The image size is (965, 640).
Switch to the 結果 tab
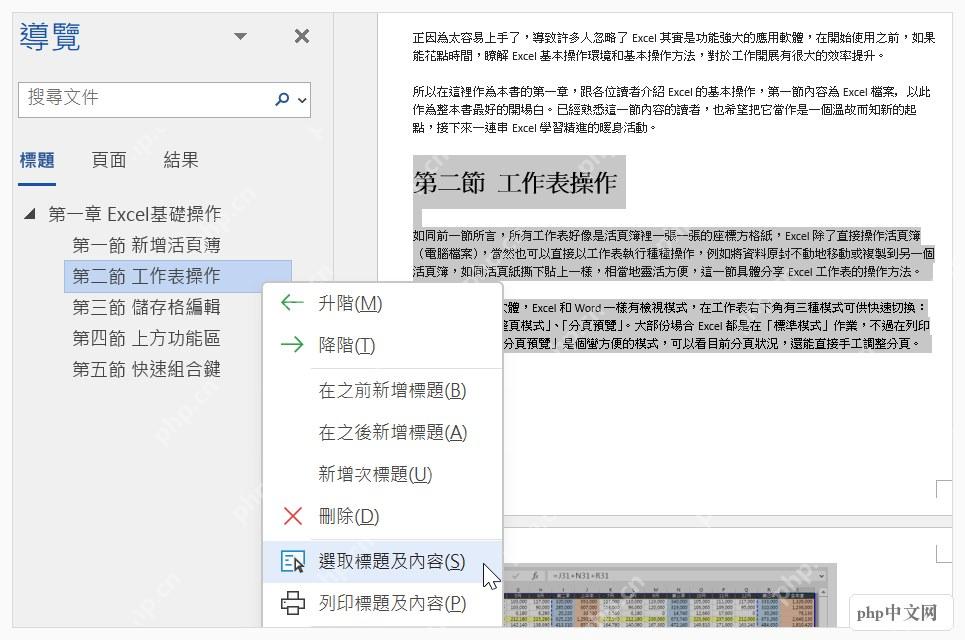[x=181, y=161]
